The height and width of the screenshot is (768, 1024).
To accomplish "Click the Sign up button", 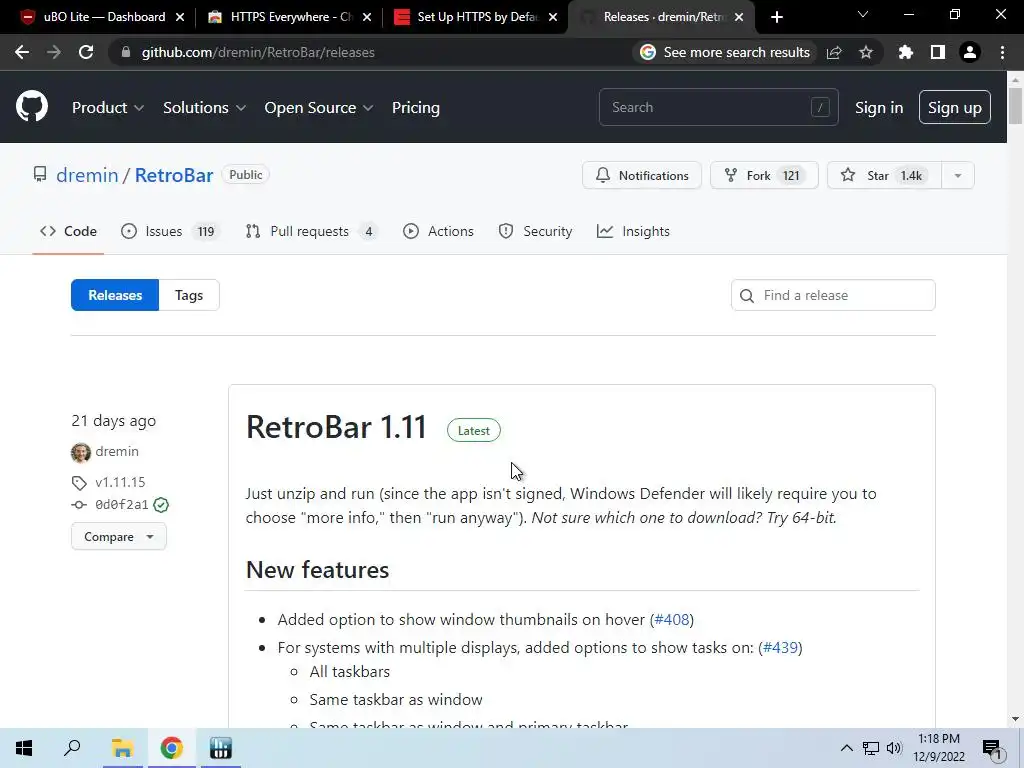I will pyautogui.click(x=955, y=107).
